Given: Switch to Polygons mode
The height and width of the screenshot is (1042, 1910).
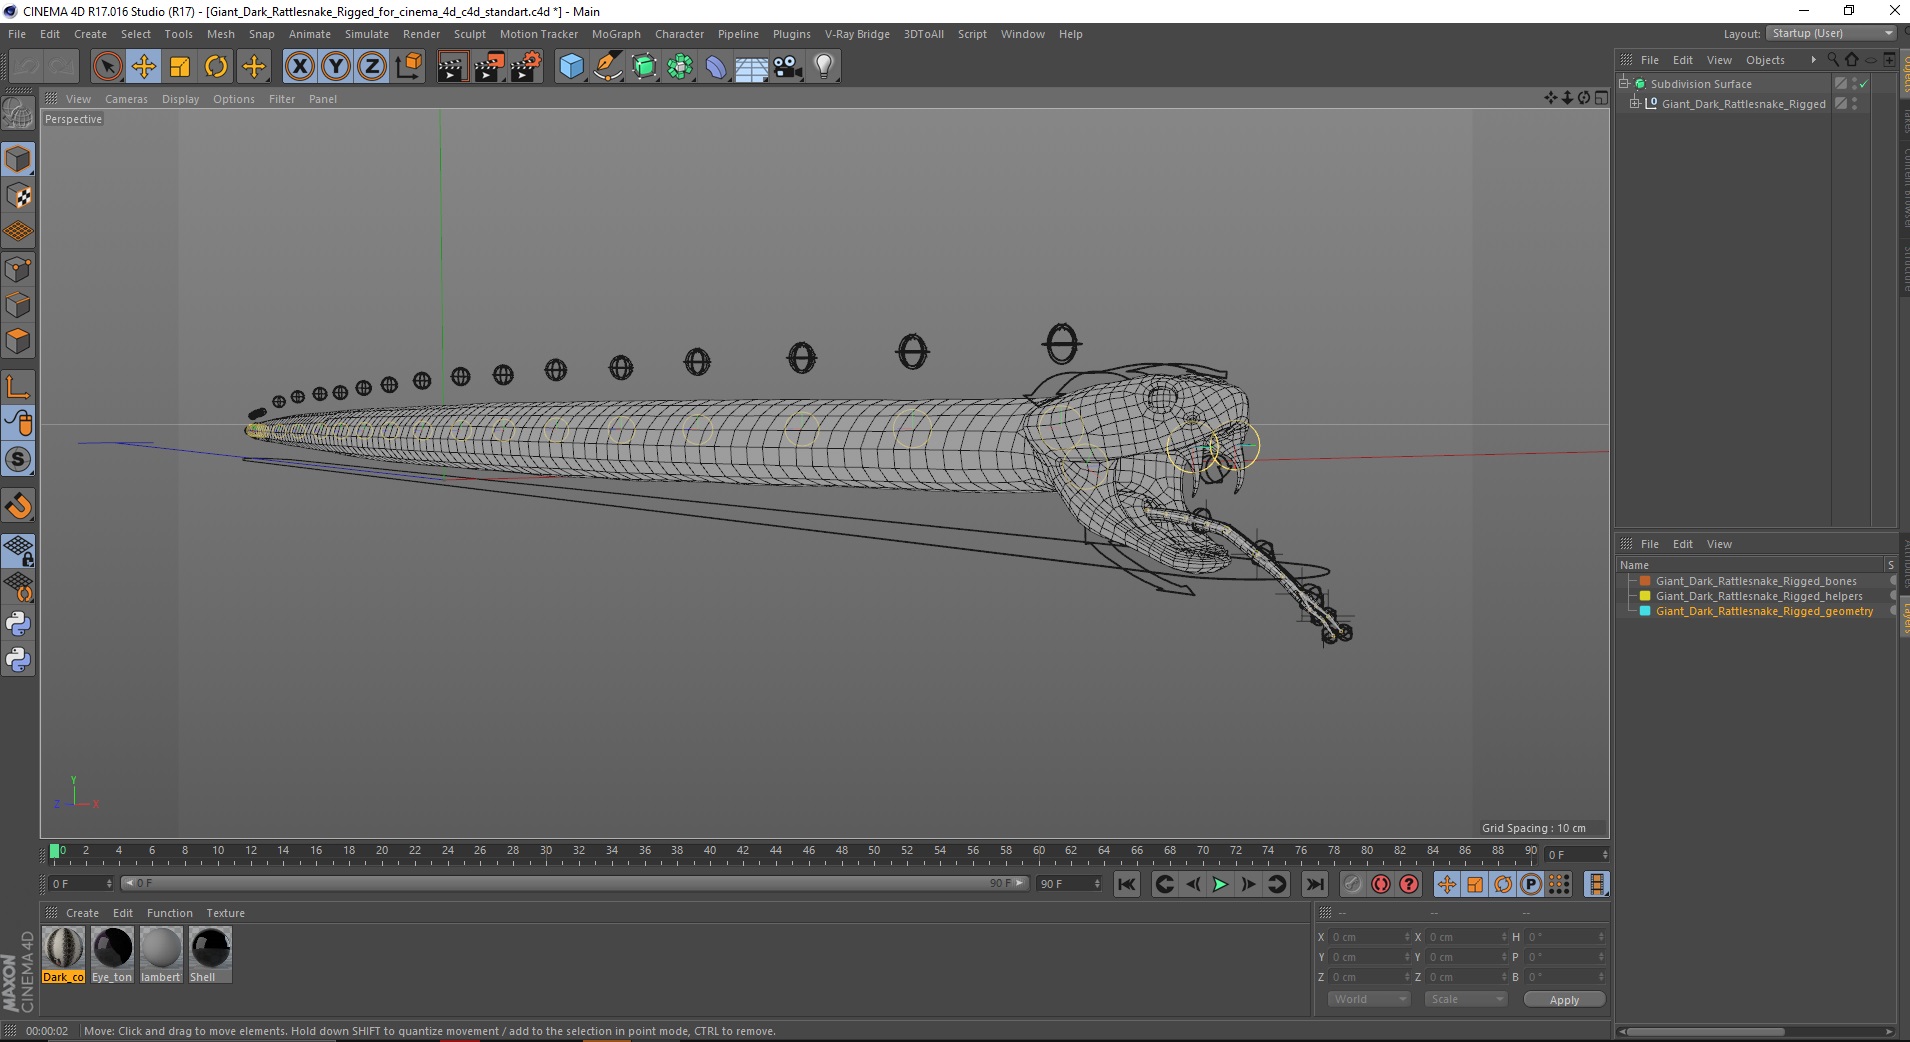Looking at the screenshot, I should (18, 341).
